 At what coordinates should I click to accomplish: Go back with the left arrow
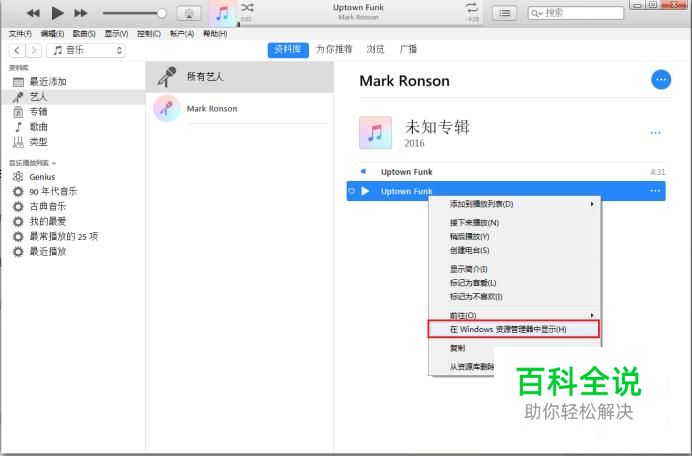17,50
